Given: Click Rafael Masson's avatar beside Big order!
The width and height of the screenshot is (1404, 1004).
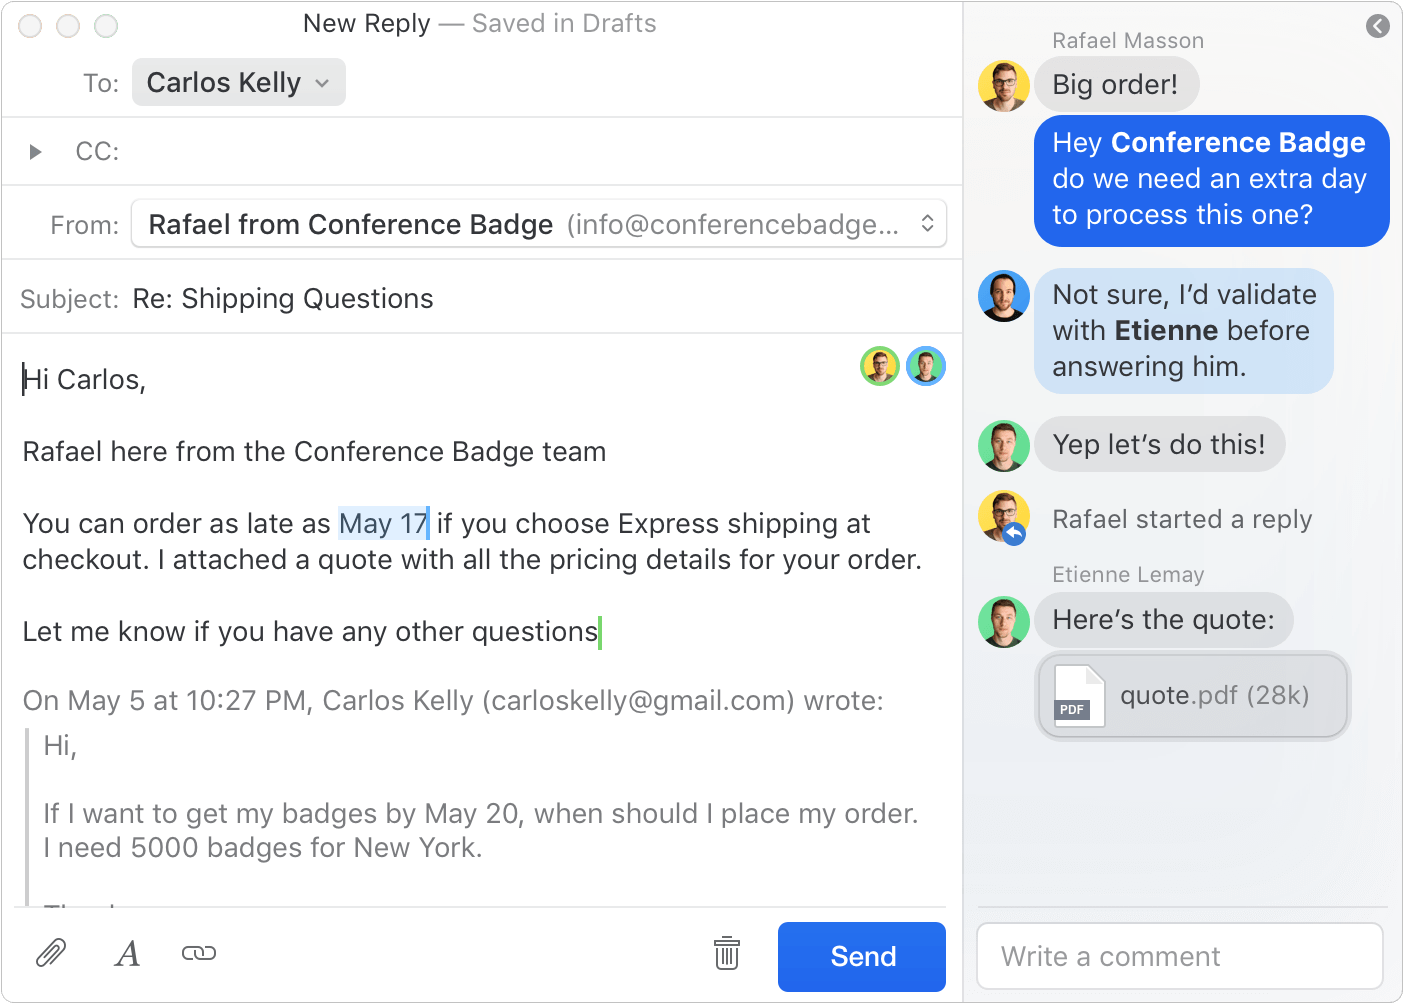Looking at the screenshot, I should [1004, 85].
